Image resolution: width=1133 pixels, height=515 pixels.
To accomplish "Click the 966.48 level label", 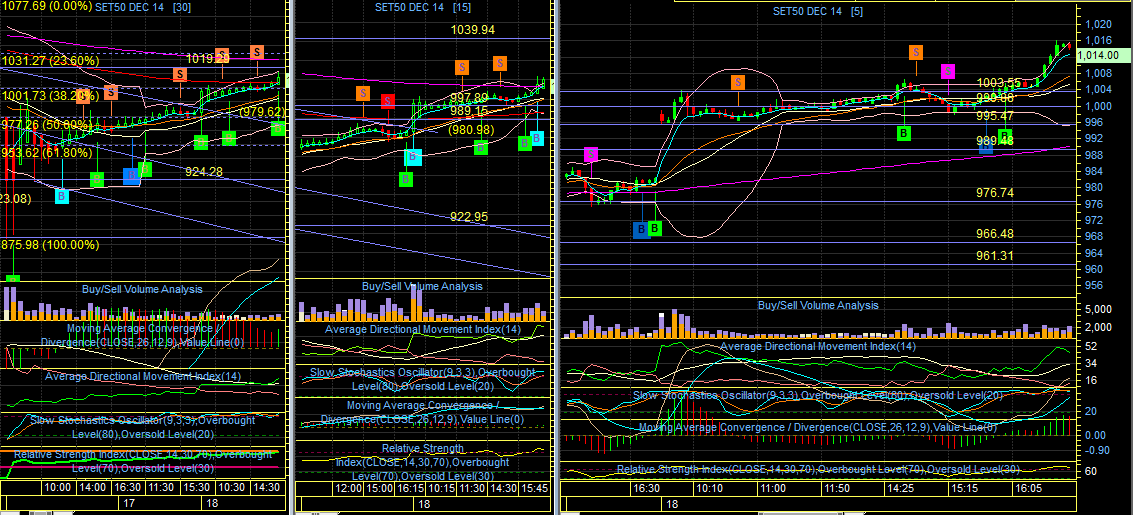I will pos(995,234).
